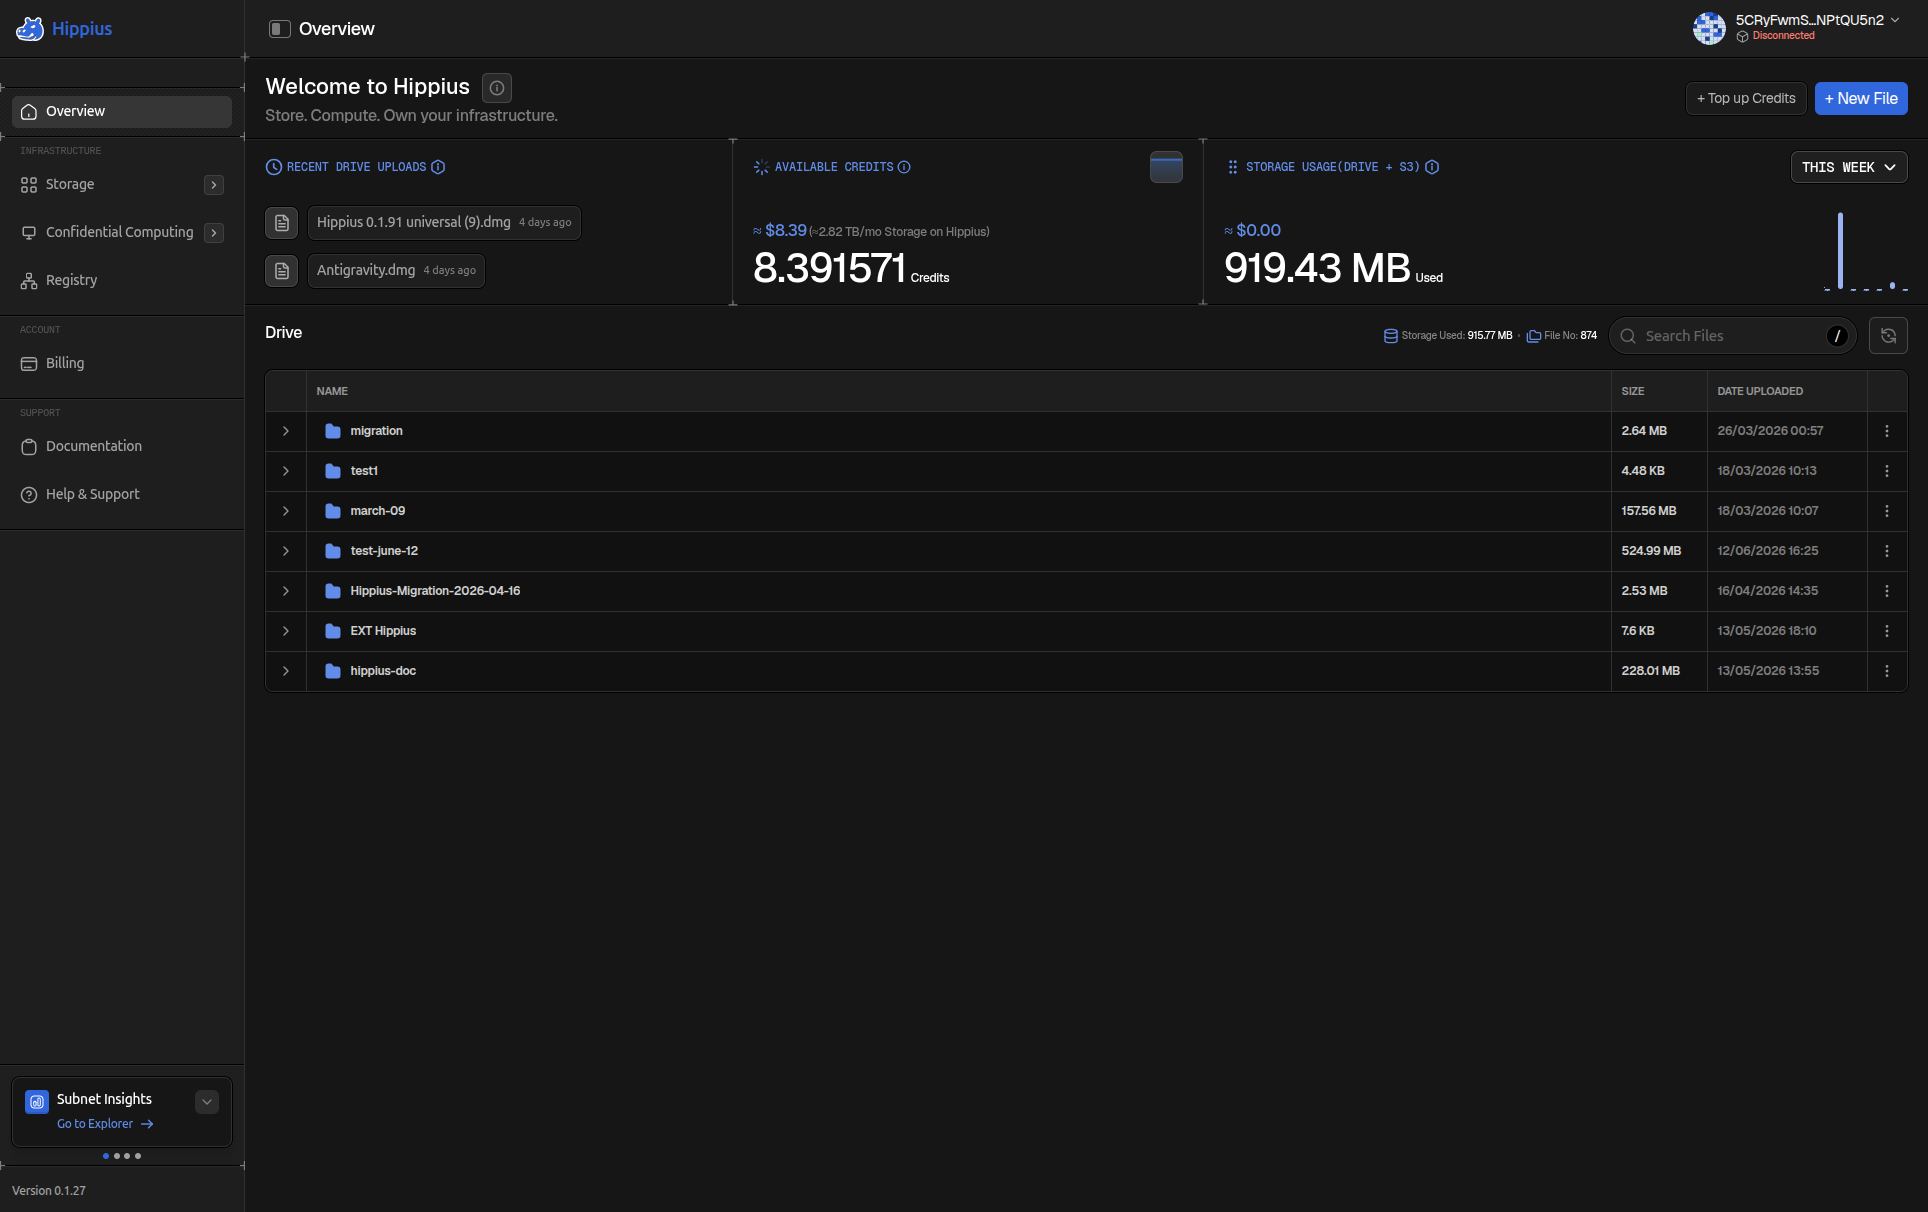
Task: Click the New File button
Action: pyautogui.click(x=1861, y=98)
